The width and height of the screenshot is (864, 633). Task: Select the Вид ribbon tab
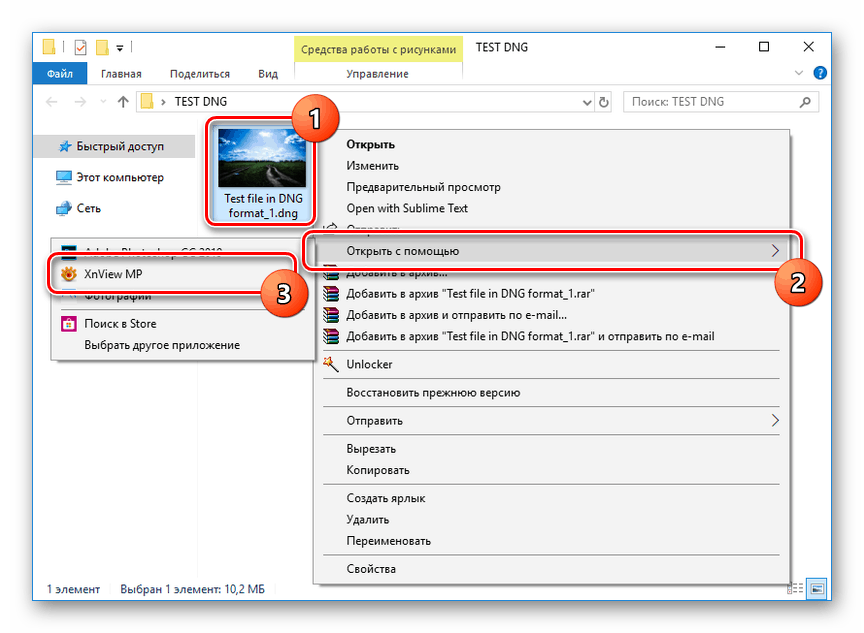268,74
